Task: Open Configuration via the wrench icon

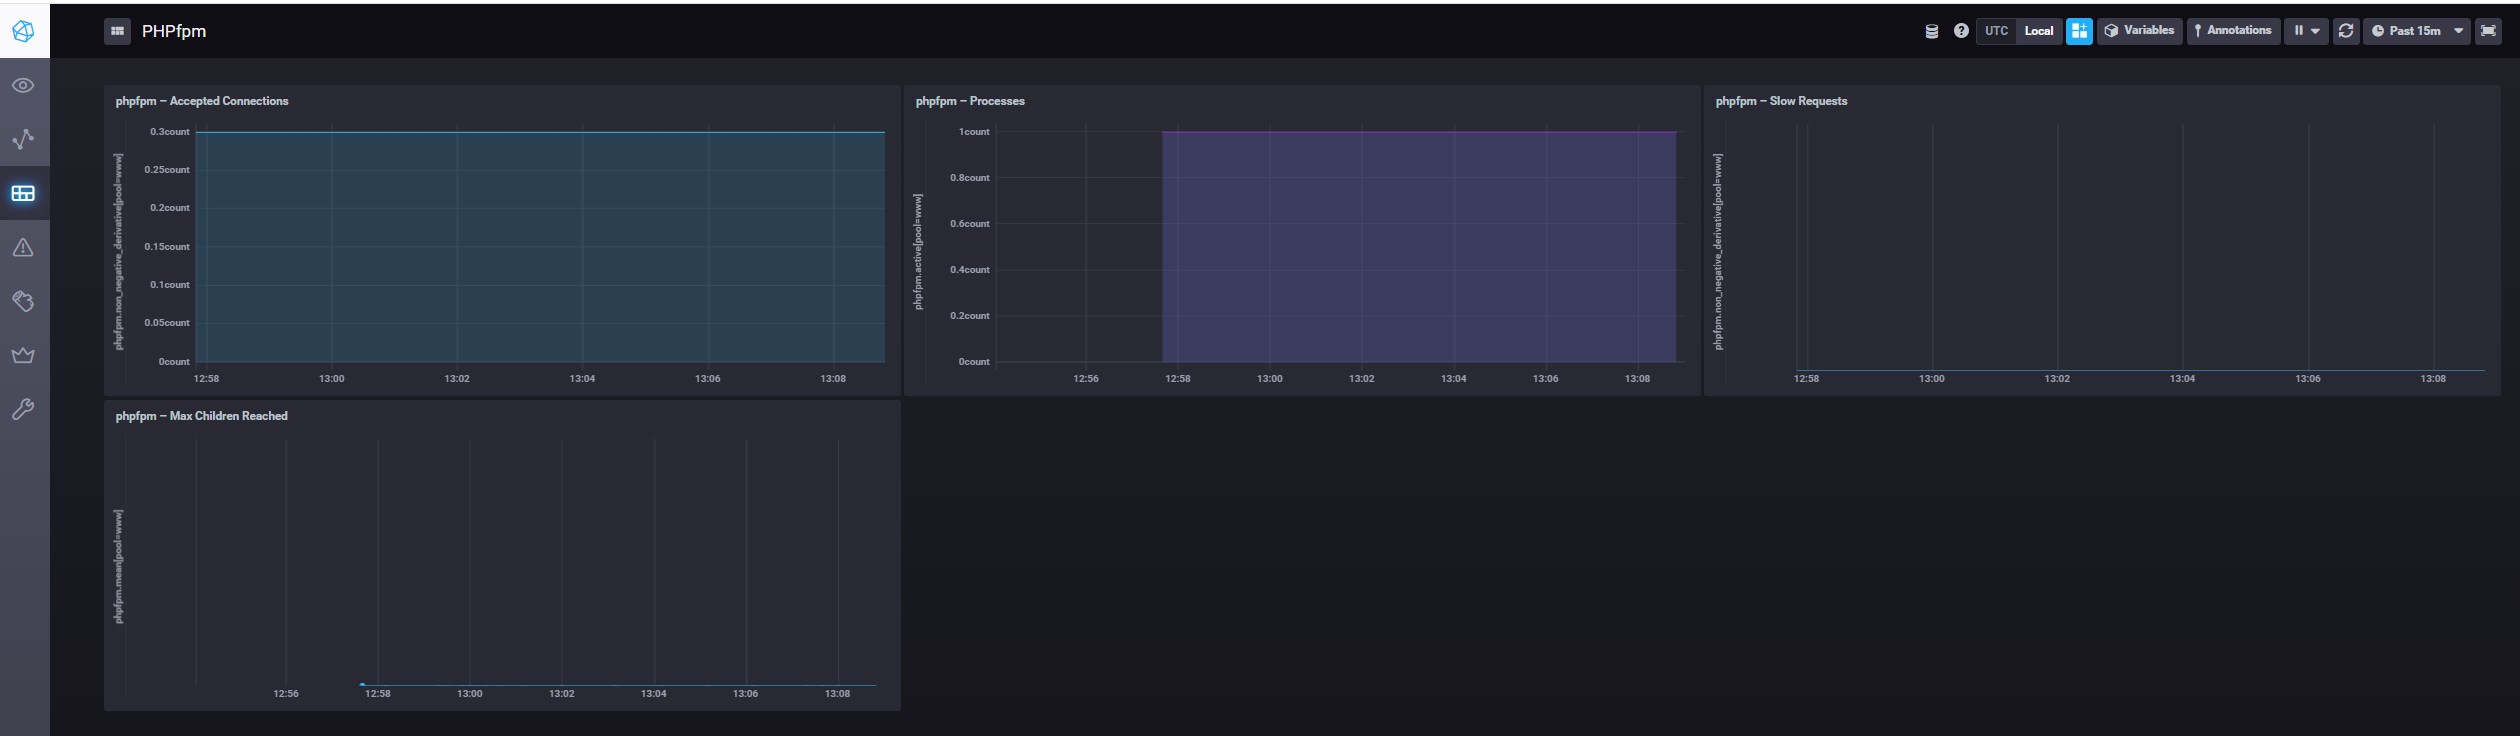Action: (24, 409)
